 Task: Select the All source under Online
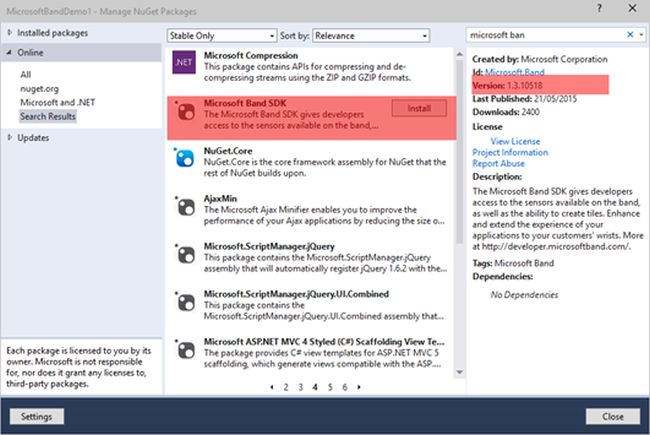pos(26,75)
